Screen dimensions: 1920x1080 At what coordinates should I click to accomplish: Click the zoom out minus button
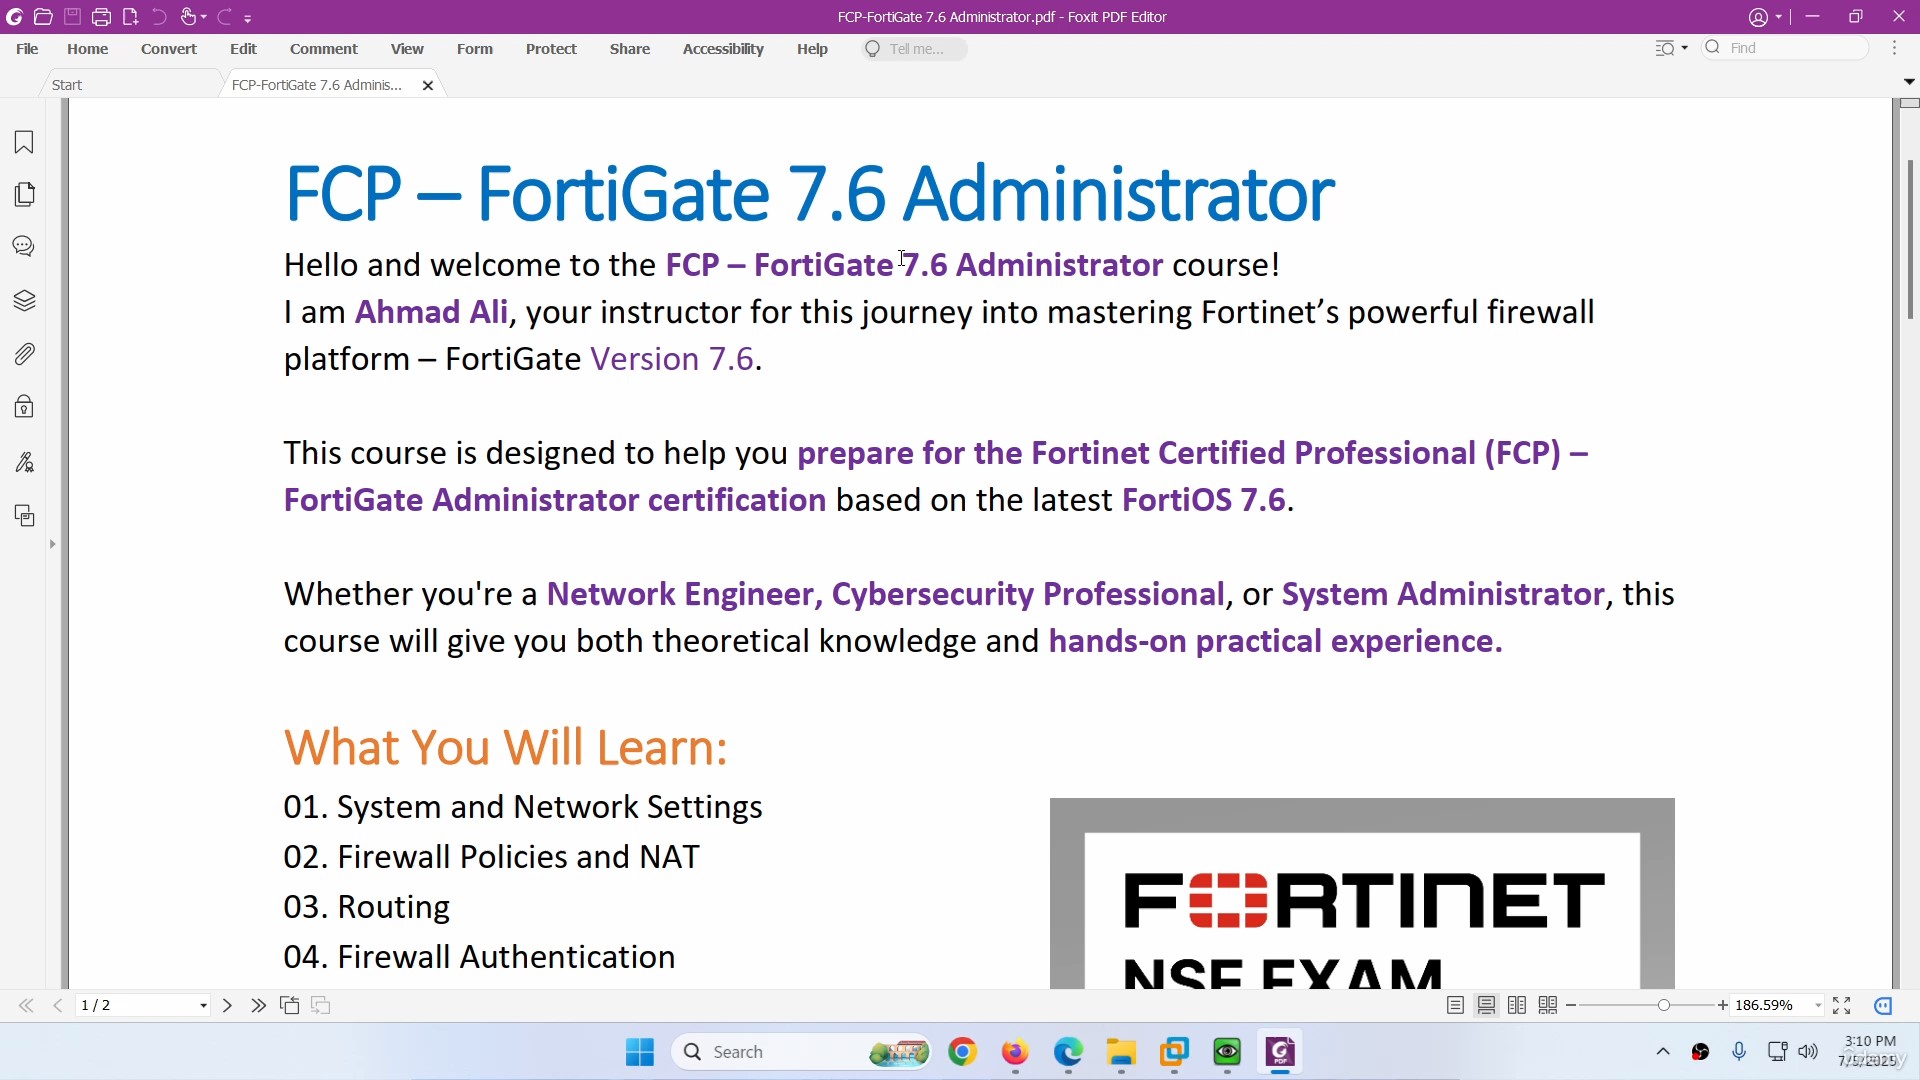(x=1571, y=1006)
